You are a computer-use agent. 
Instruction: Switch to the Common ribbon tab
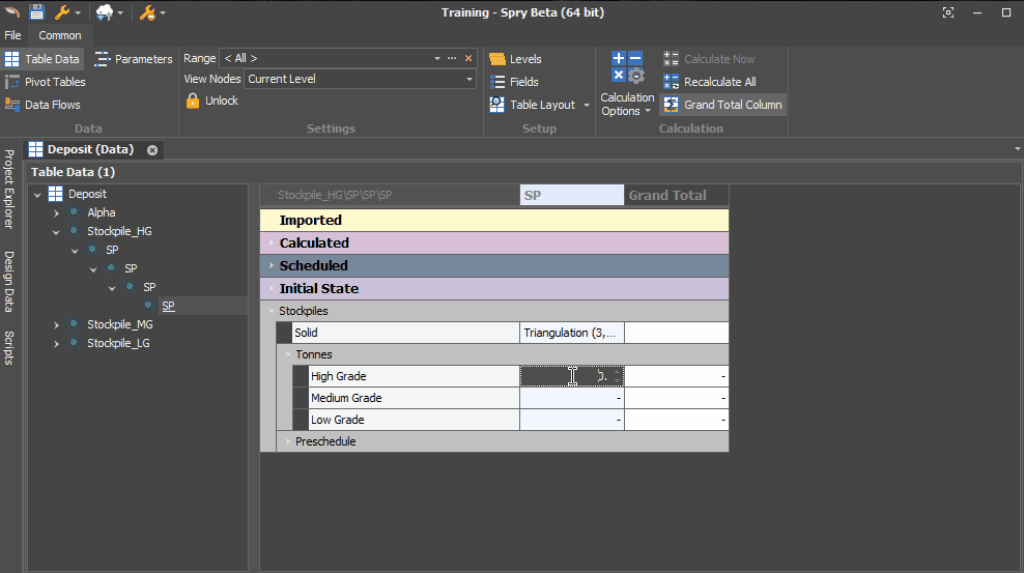(60, 35)
